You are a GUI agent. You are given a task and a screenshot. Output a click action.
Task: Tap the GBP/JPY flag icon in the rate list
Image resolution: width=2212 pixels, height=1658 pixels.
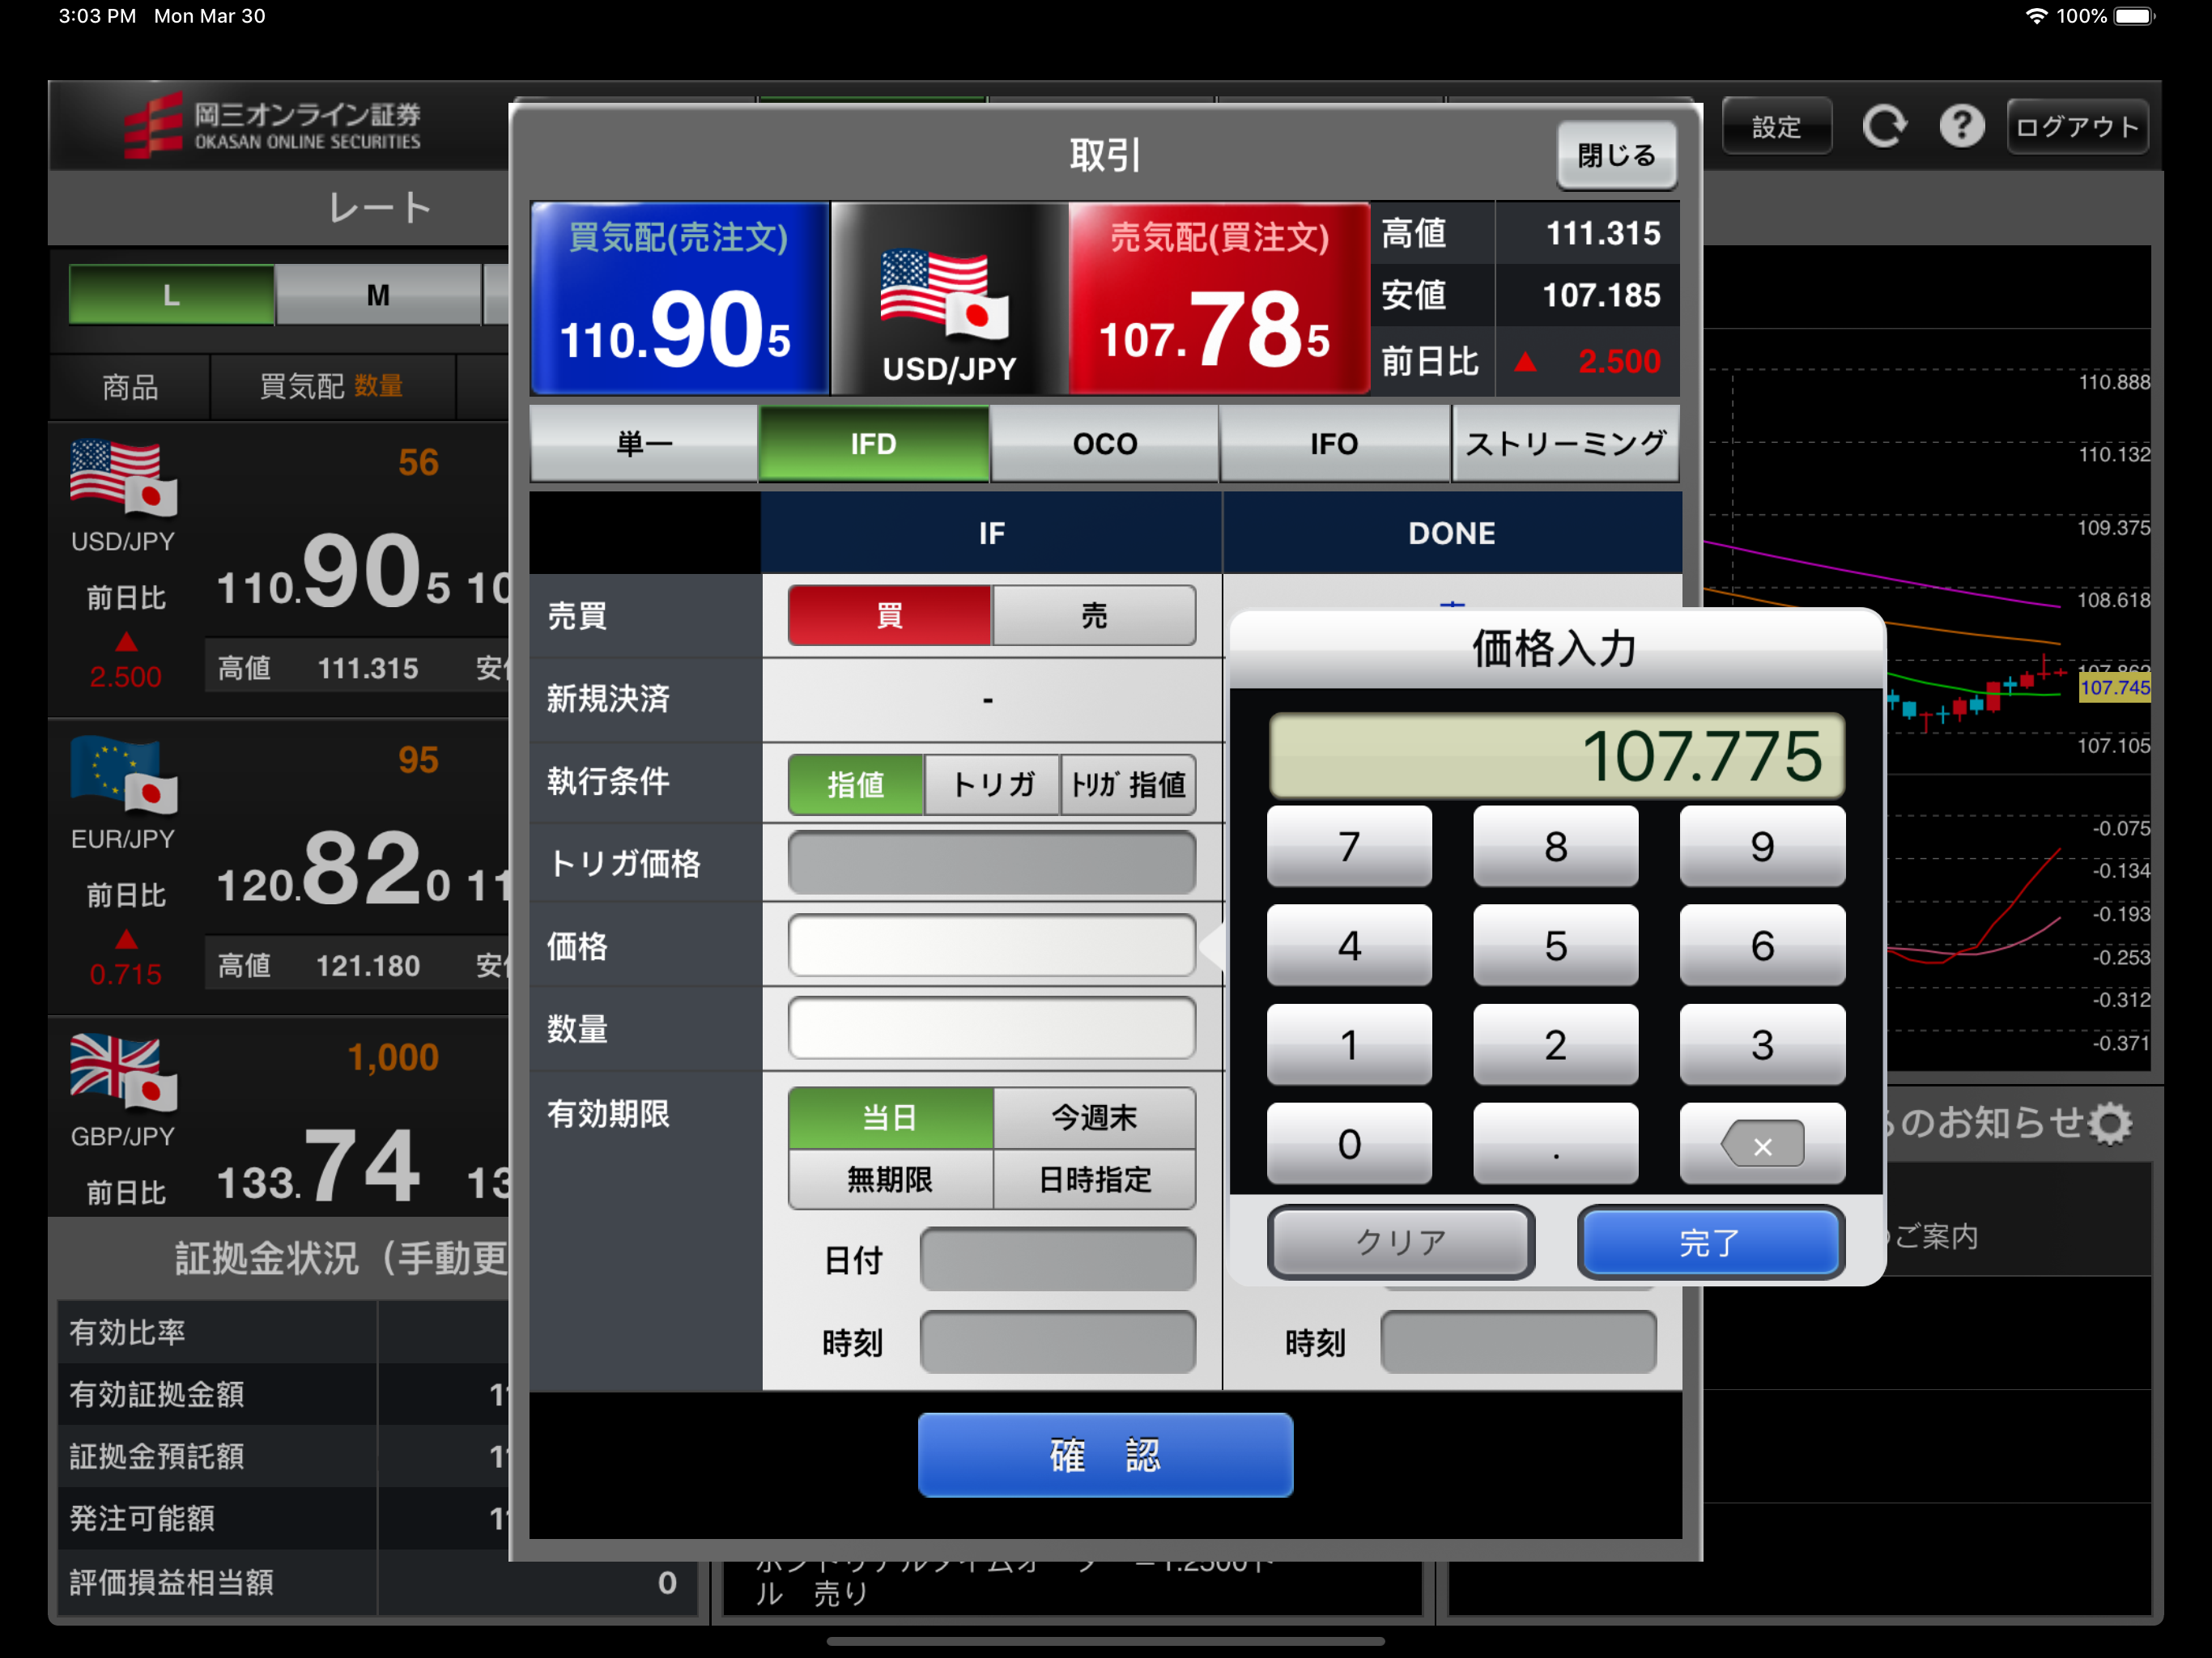click(x=123, y=1072)
